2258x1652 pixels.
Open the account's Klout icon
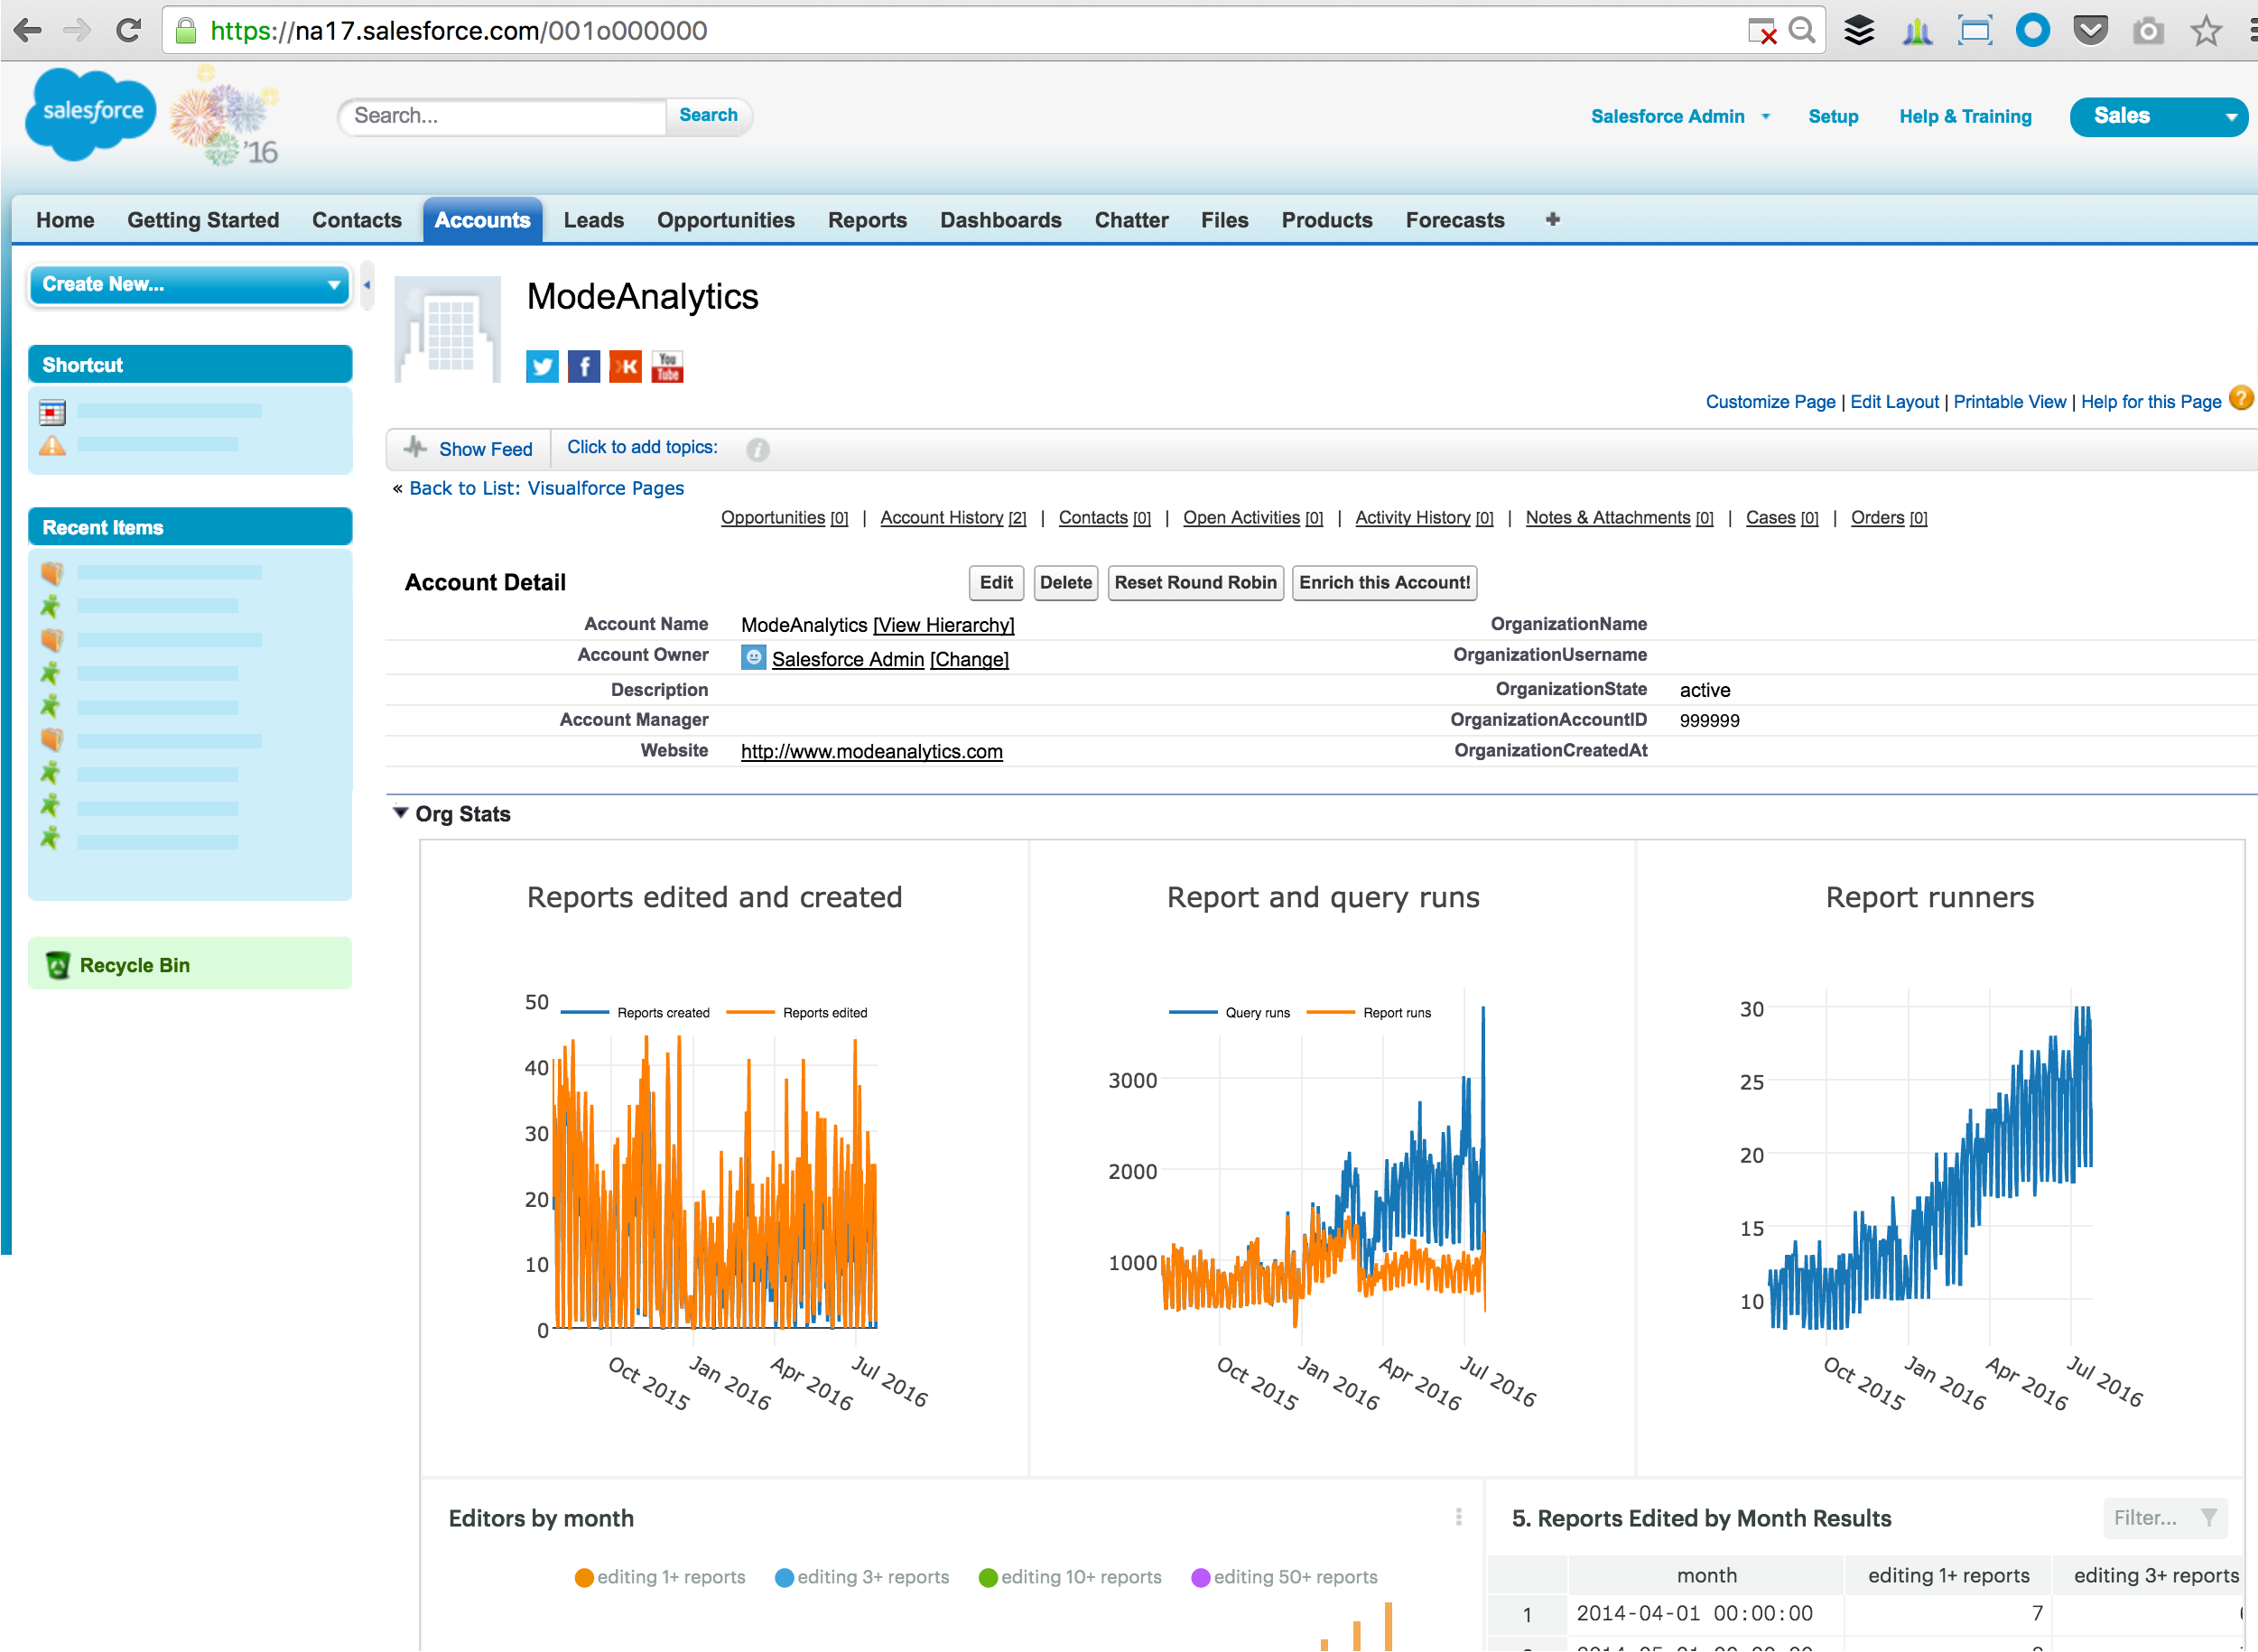click(626, 367)
